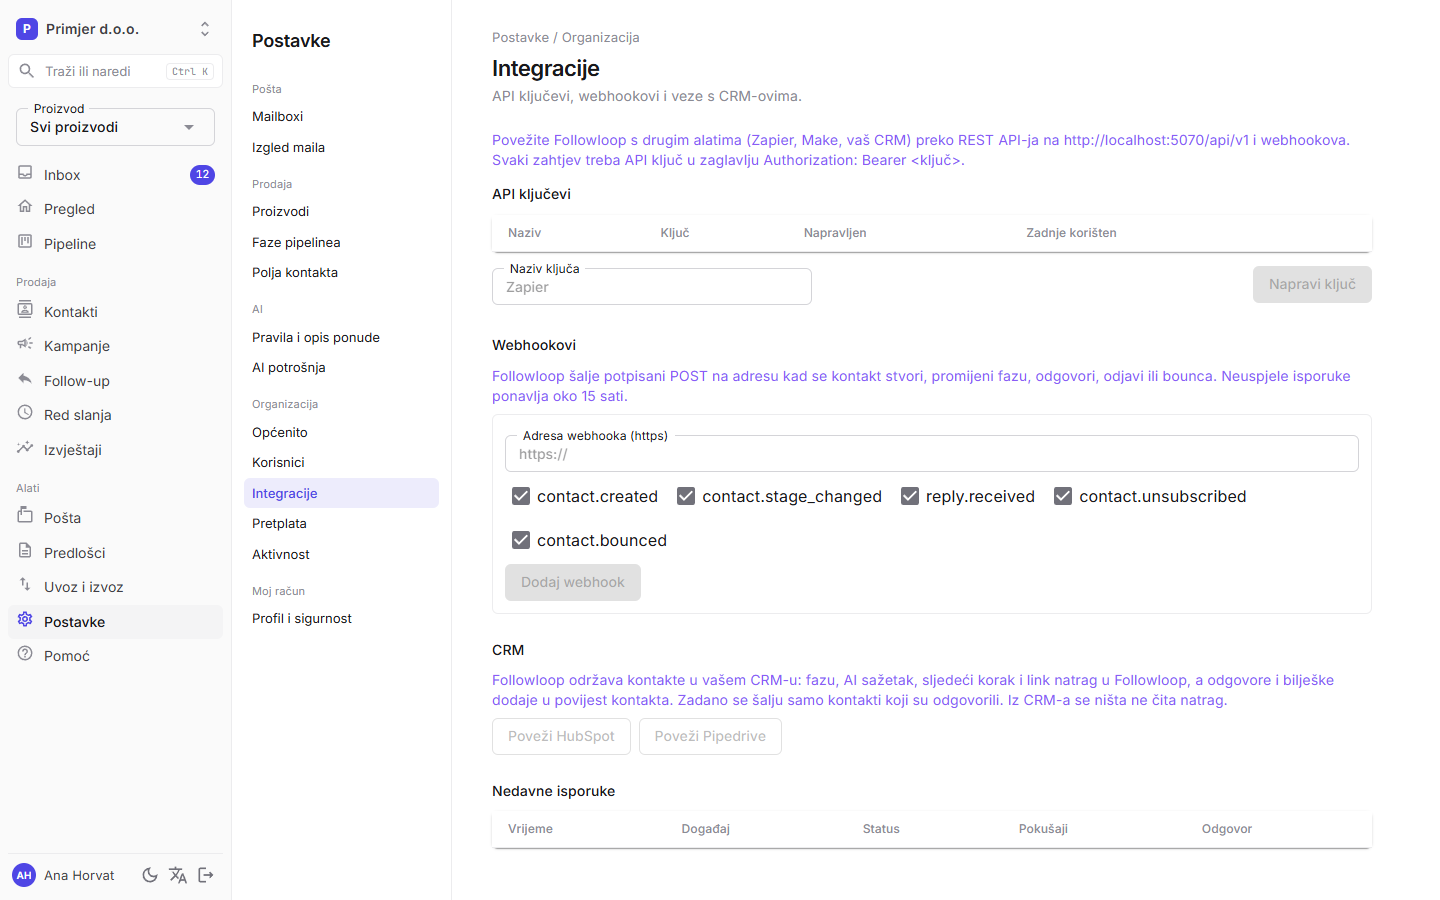Uncheck the reply.received checkbox
The image size is (1440, 900).
[910, 496]
